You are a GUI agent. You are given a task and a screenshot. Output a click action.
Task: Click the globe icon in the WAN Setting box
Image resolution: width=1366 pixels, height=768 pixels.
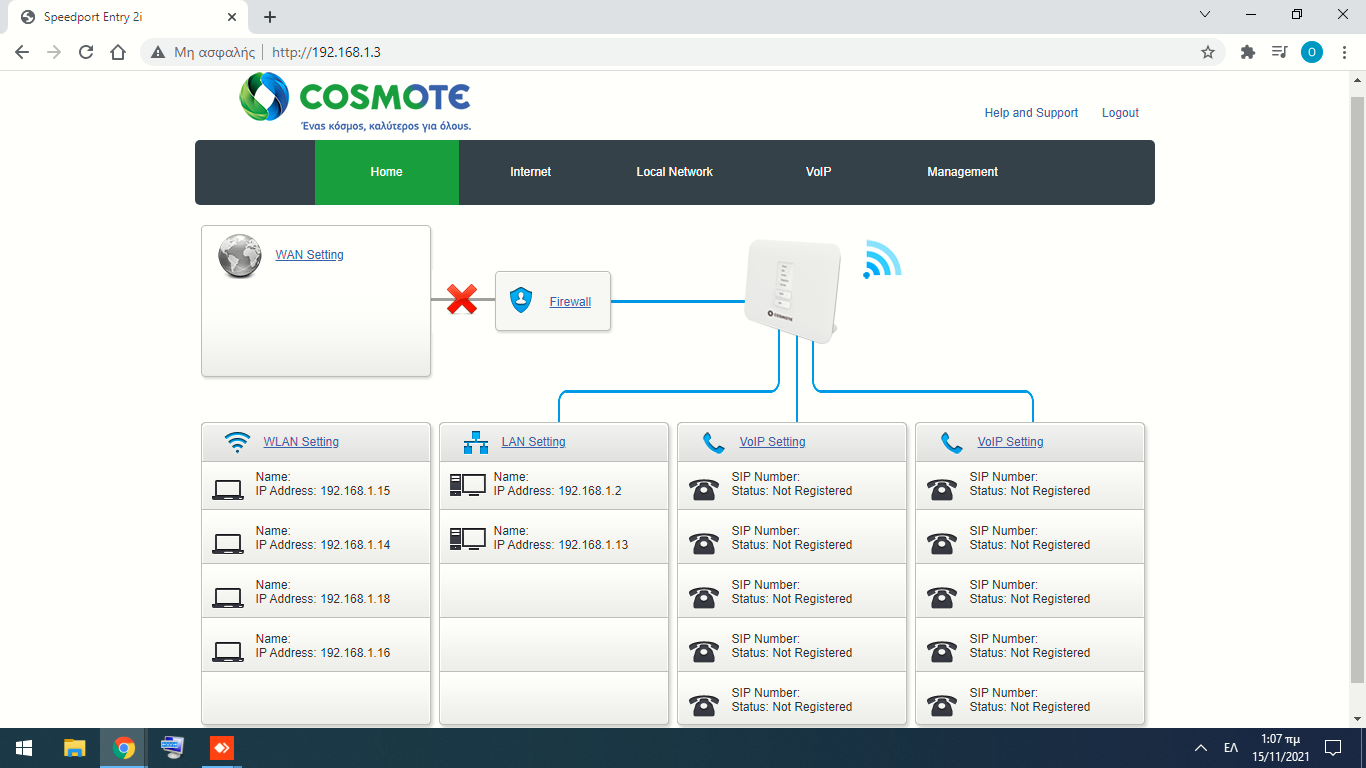(240, 256)
